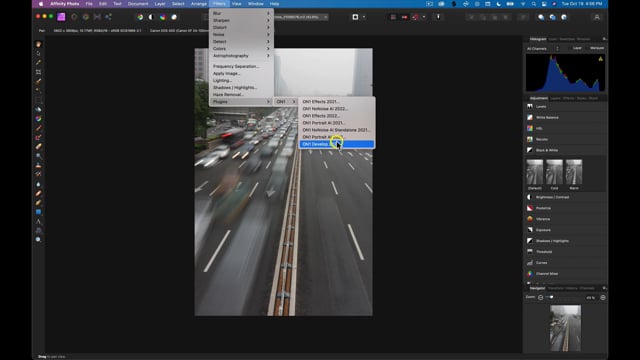The height and width of the screenshot is (360, 640).
Task: Select the View hand tool
Action: 38,44
